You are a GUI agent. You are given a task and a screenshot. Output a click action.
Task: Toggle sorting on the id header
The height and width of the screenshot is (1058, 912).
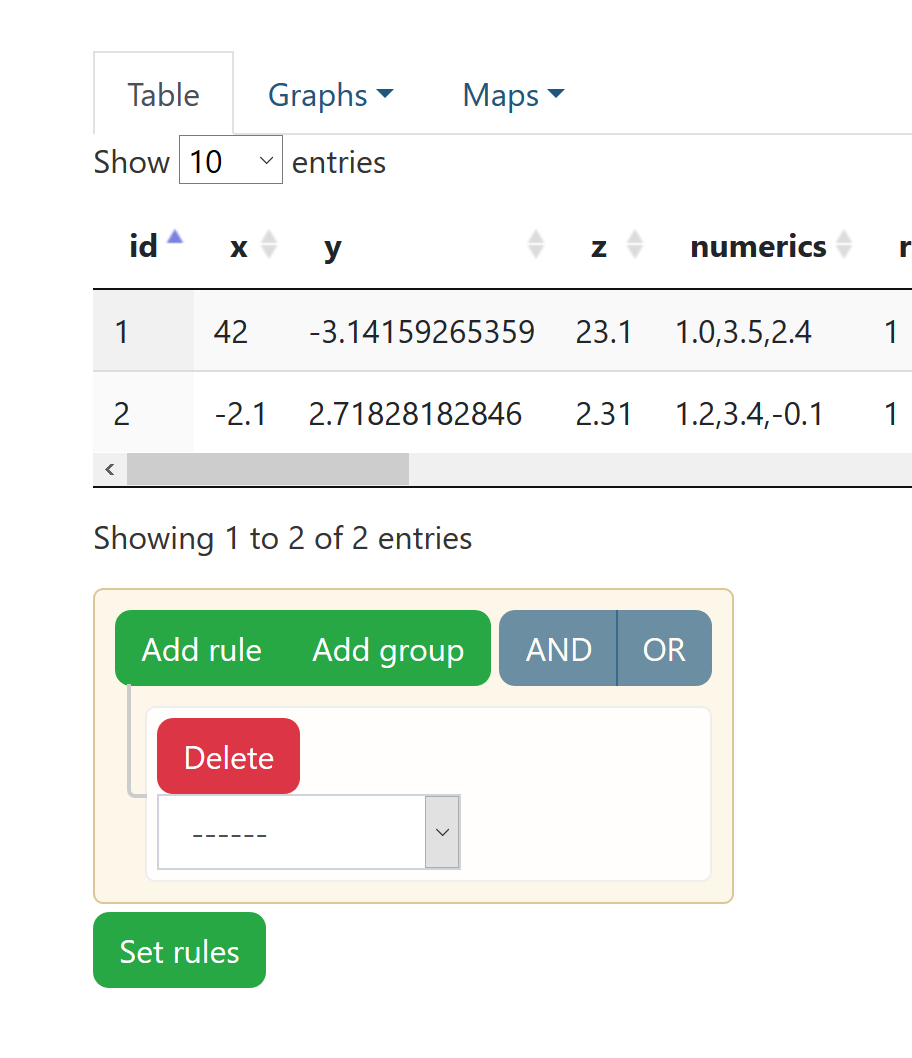[x=144, y=245]
